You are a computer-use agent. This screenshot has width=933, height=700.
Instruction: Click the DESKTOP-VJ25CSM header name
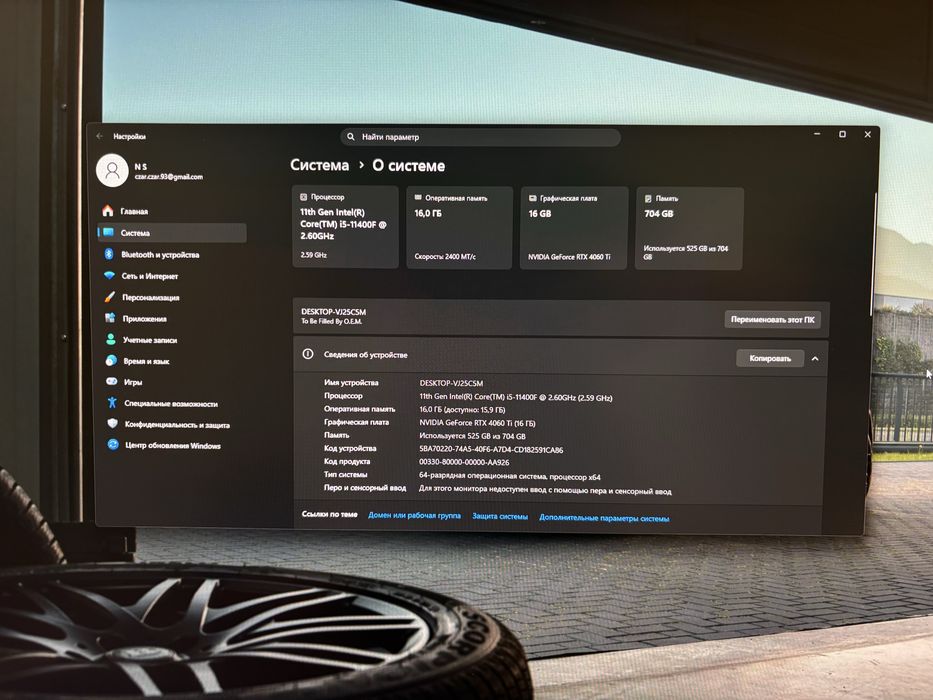(x=333, y=312)
